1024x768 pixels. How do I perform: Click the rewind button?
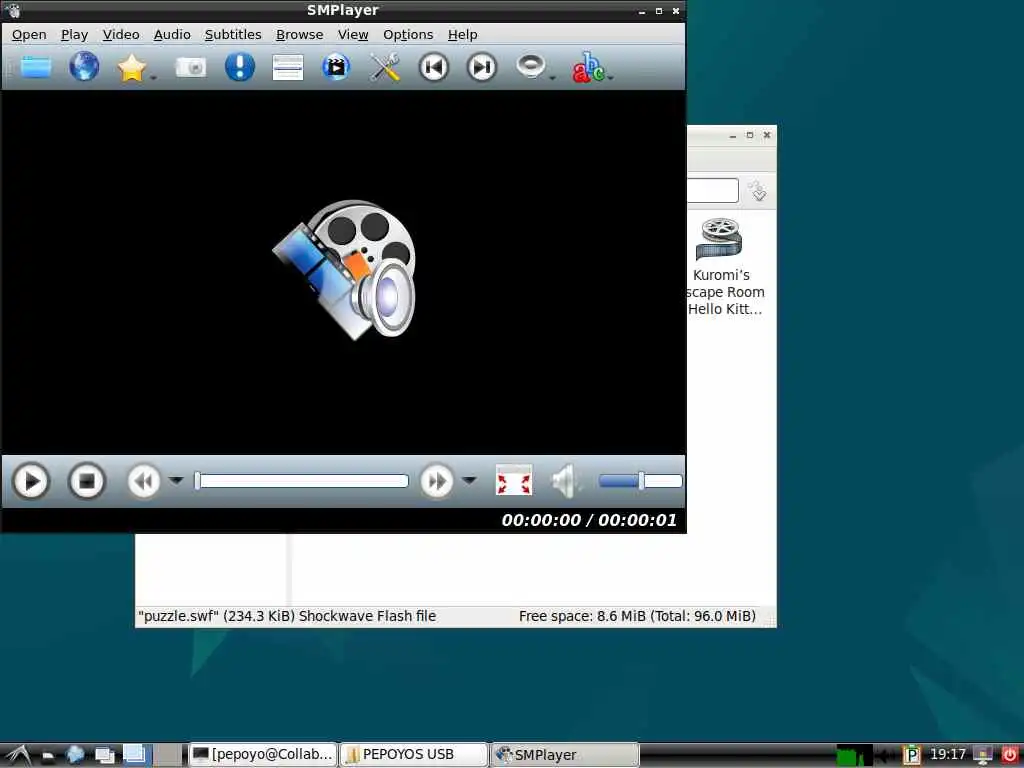[x=144, y=482]
